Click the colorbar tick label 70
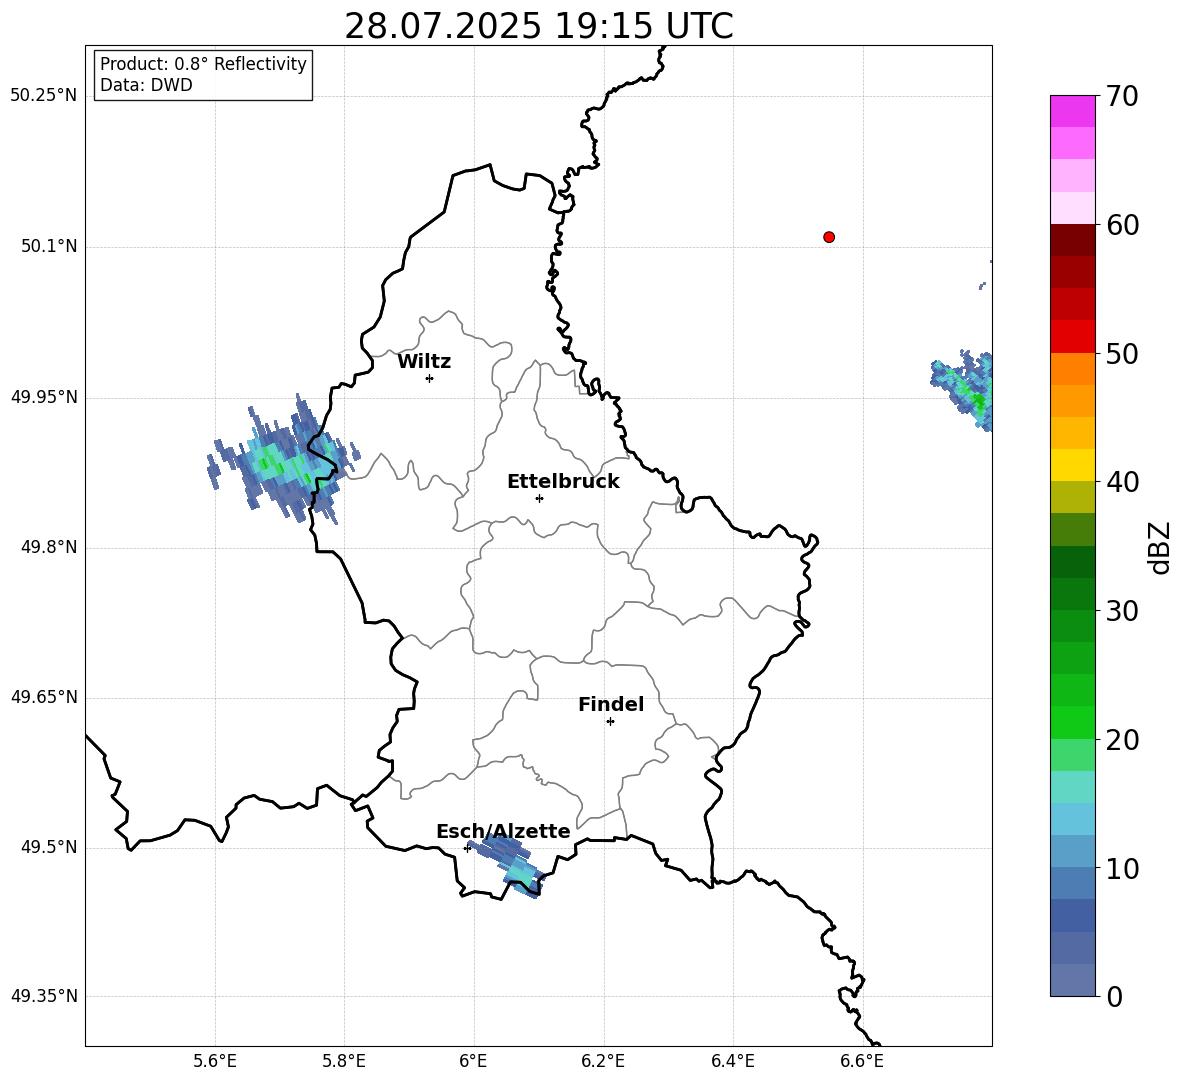1184x1081 pixels. point(1122,96)
